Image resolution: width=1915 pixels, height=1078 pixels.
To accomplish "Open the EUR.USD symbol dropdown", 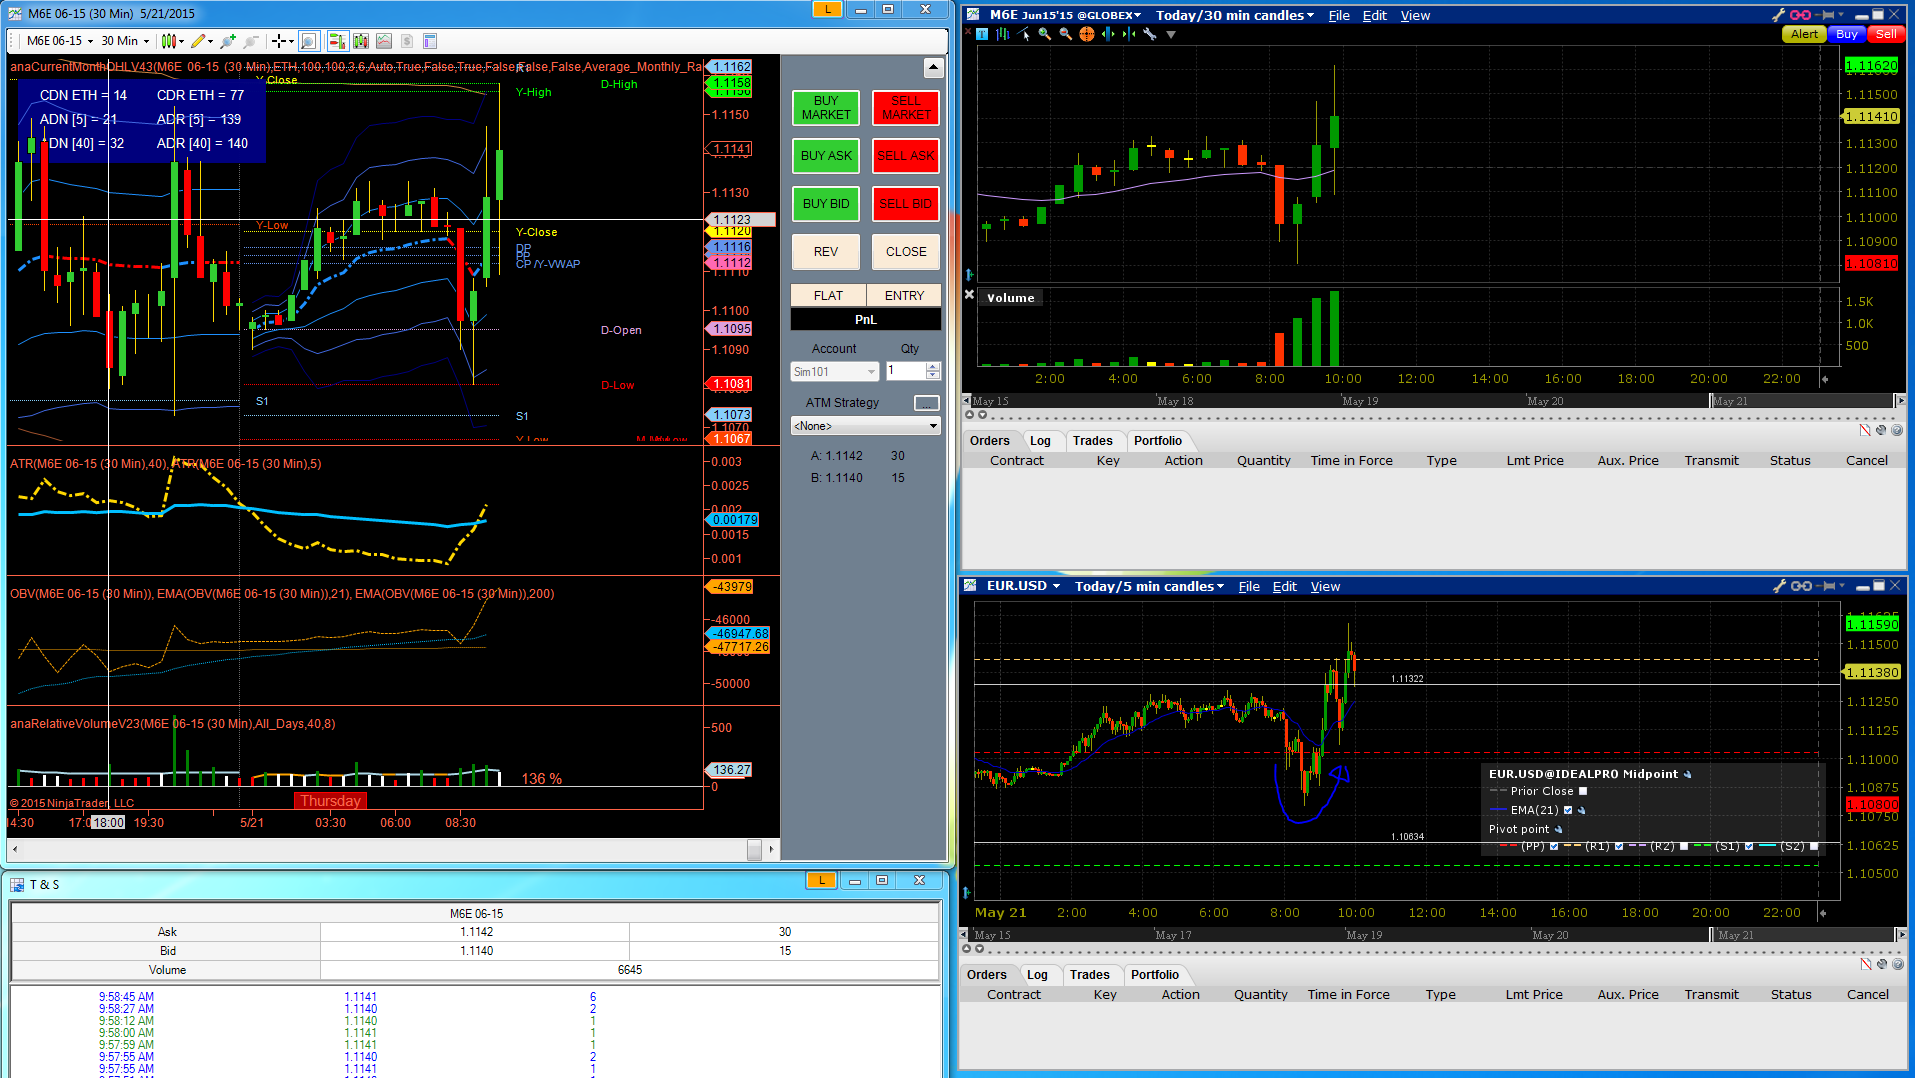I will coord(1023,586).
